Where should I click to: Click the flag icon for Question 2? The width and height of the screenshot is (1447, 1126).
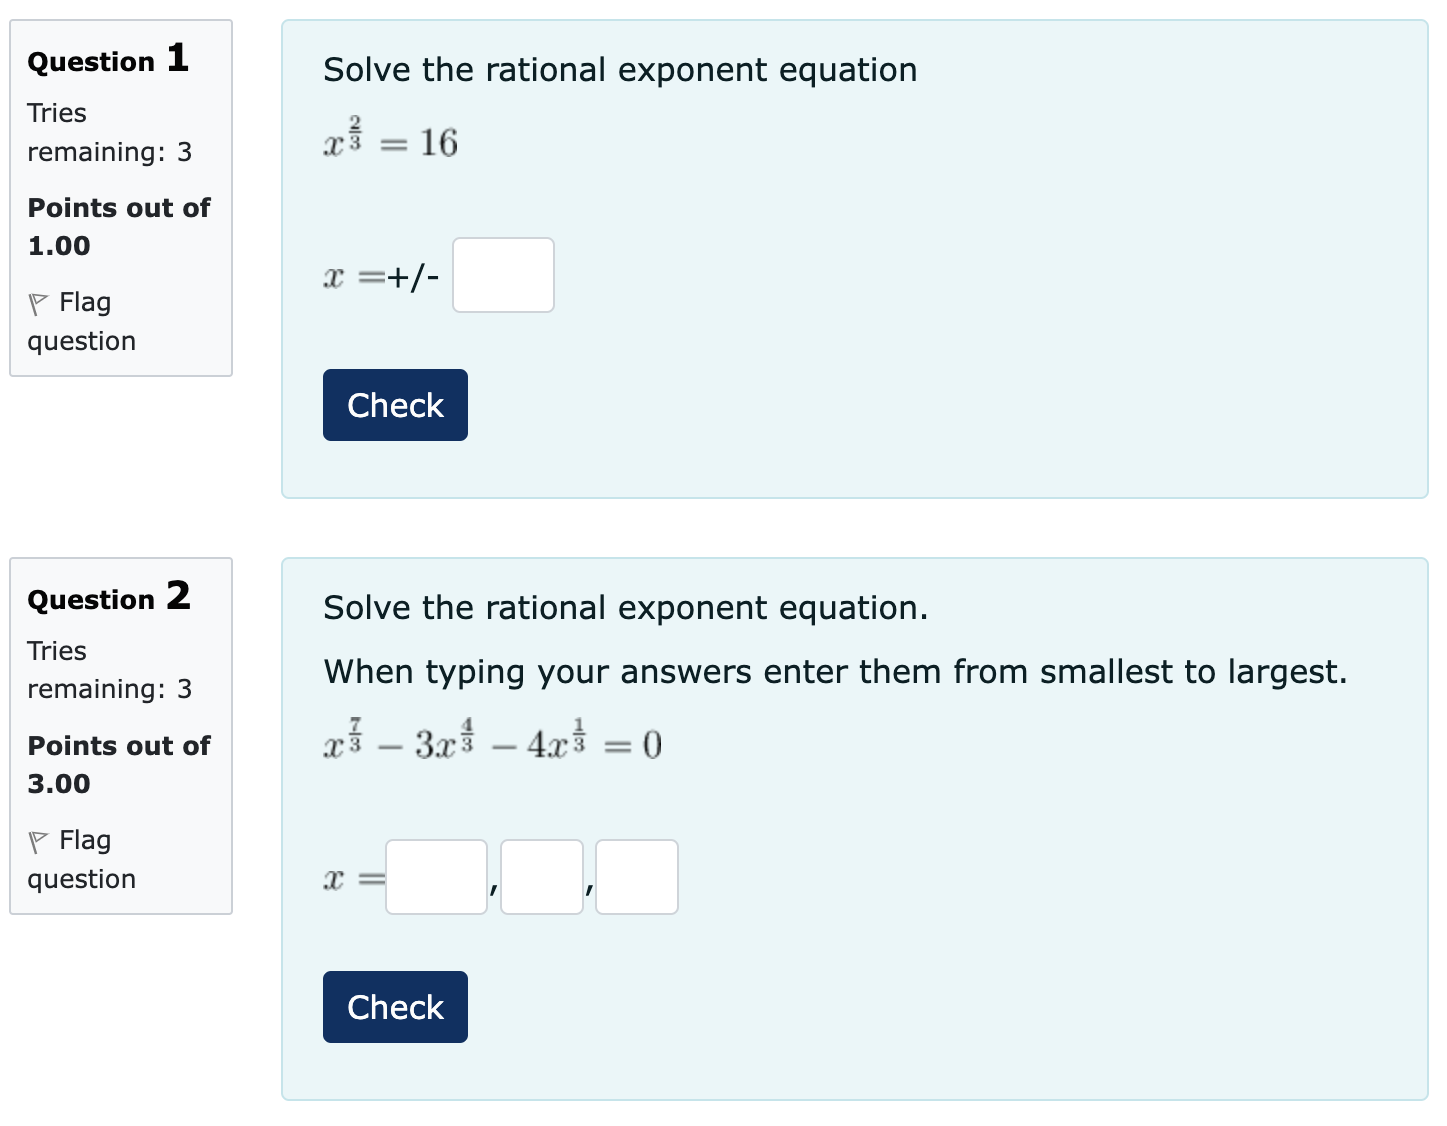(38, 841)
